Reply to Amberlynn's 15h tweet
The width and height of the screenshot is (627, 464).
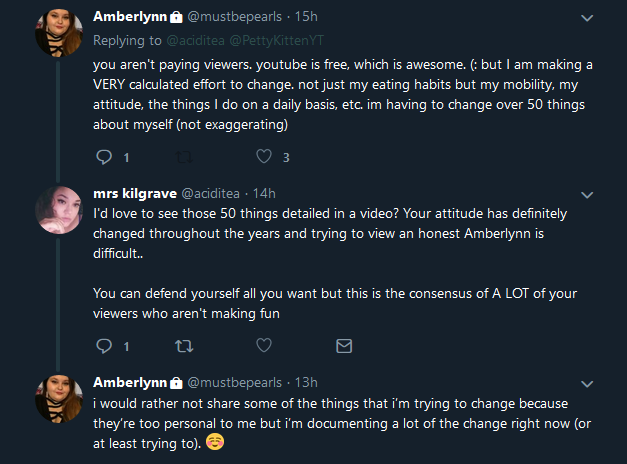point(104,157)
